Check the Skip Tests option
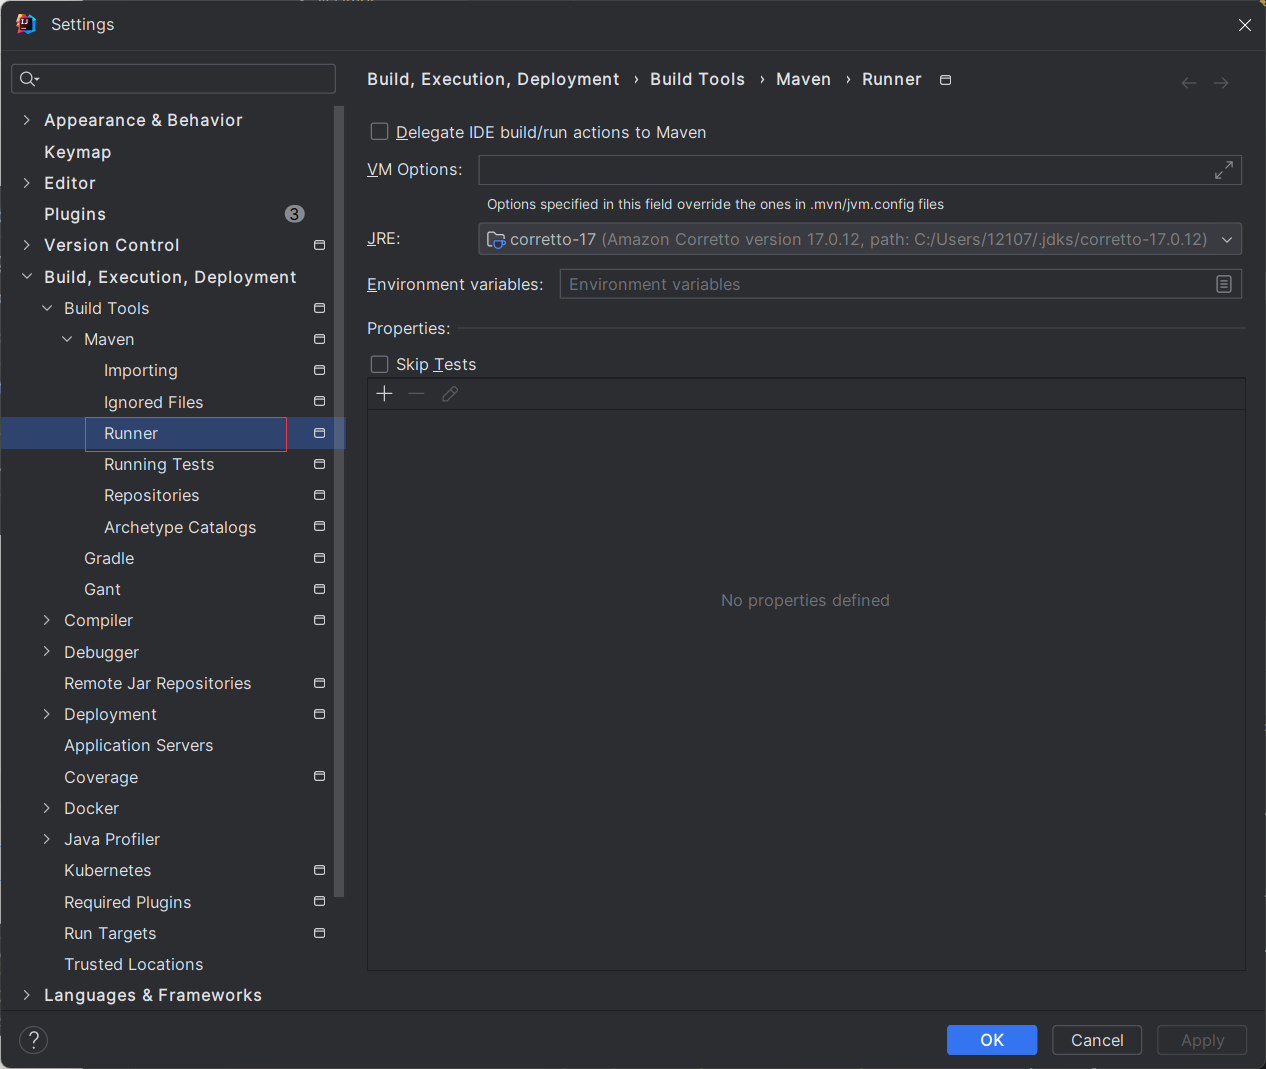 [x=379, y=364]
